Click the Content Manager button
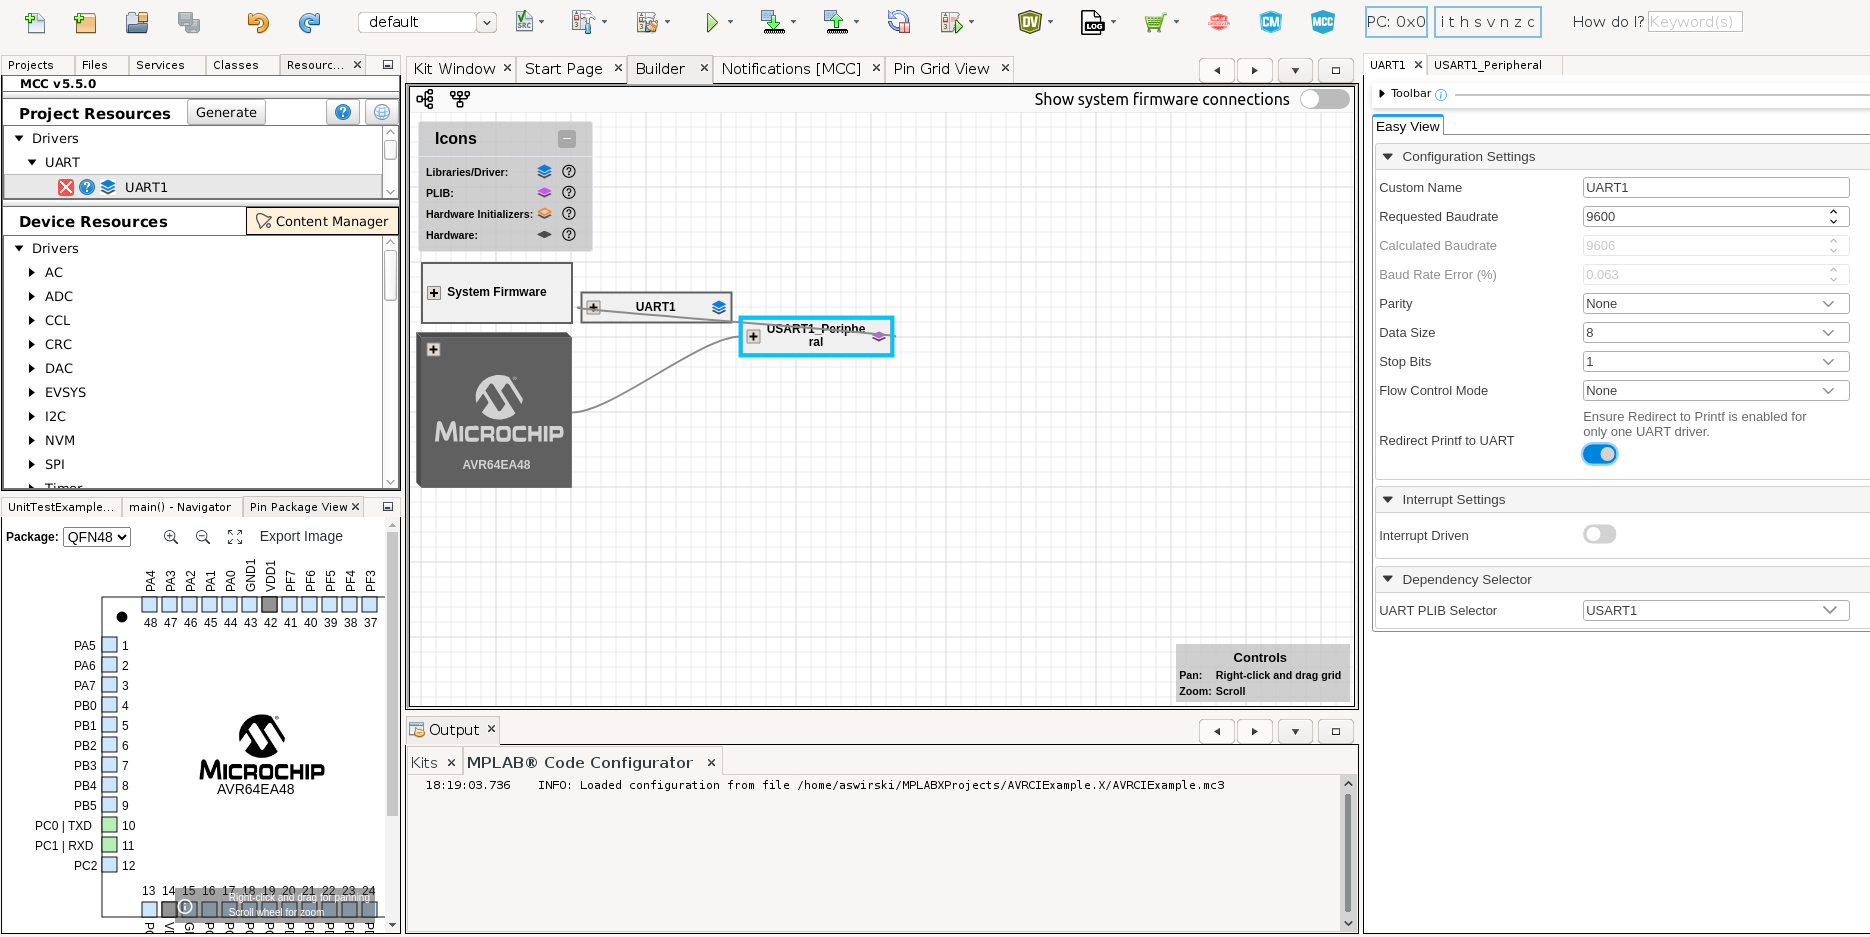 coord(322,221)
